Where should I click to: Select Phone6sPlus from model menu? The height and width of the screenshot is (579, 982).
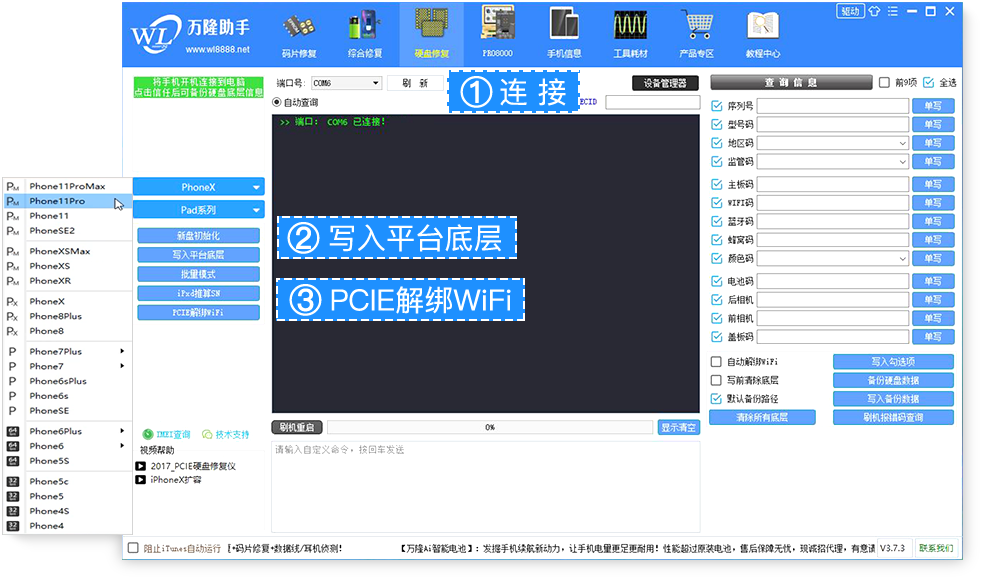coord(68,381)
